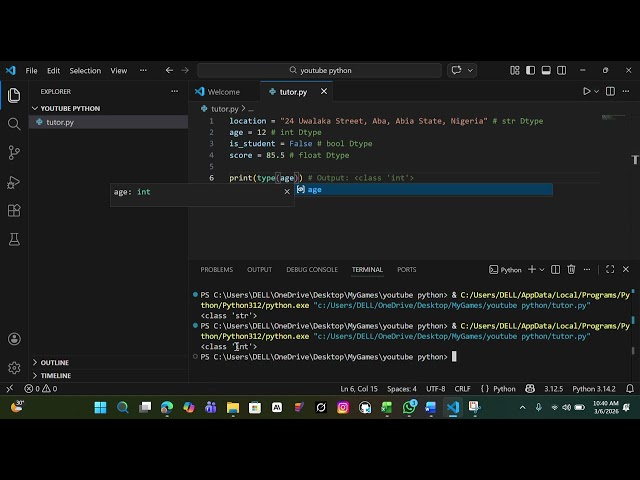
Task: Open the editor More Actions menu
Action: pos(626,91)
